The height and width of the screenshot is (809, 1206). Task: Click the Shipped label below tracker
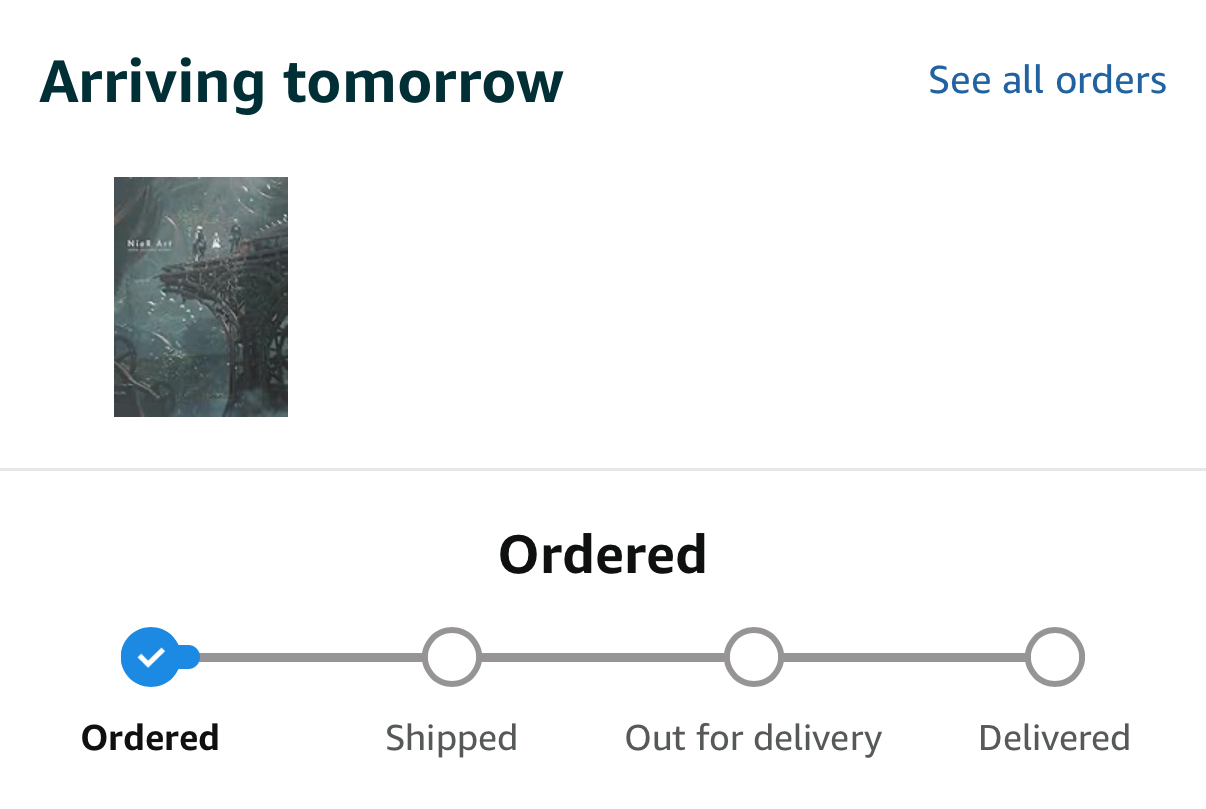click(x=452, y=738)
